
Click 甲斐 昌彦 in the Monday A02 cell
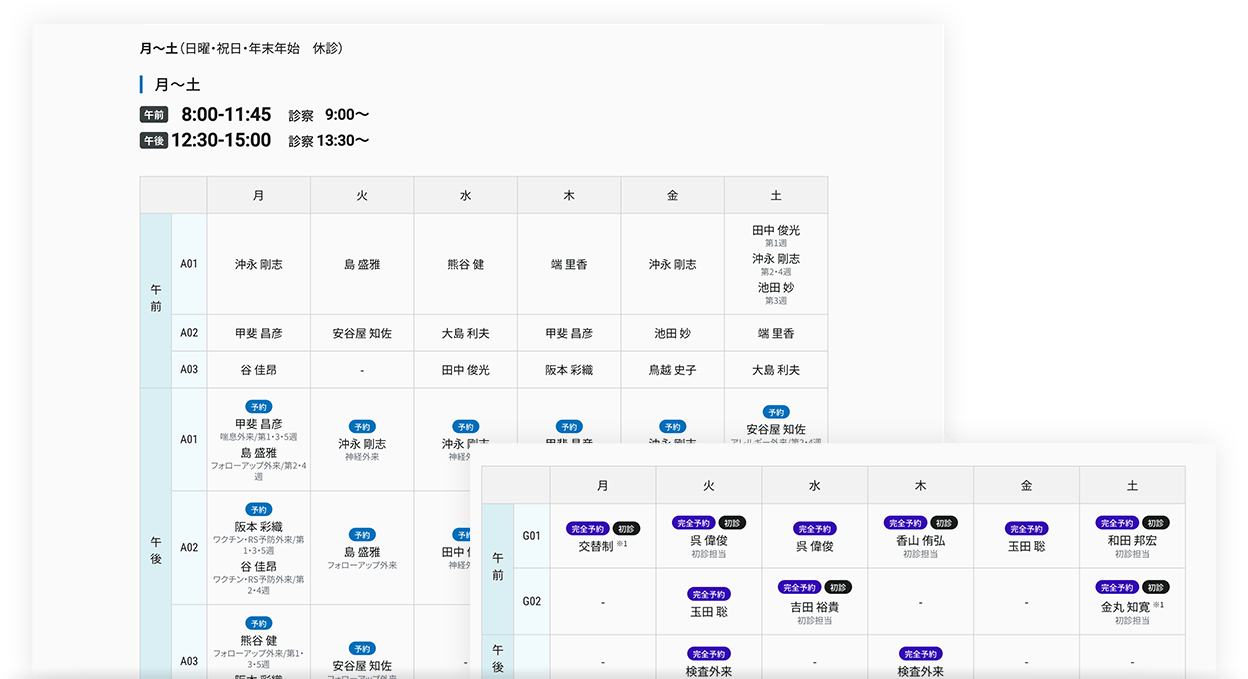pos(258,332)
